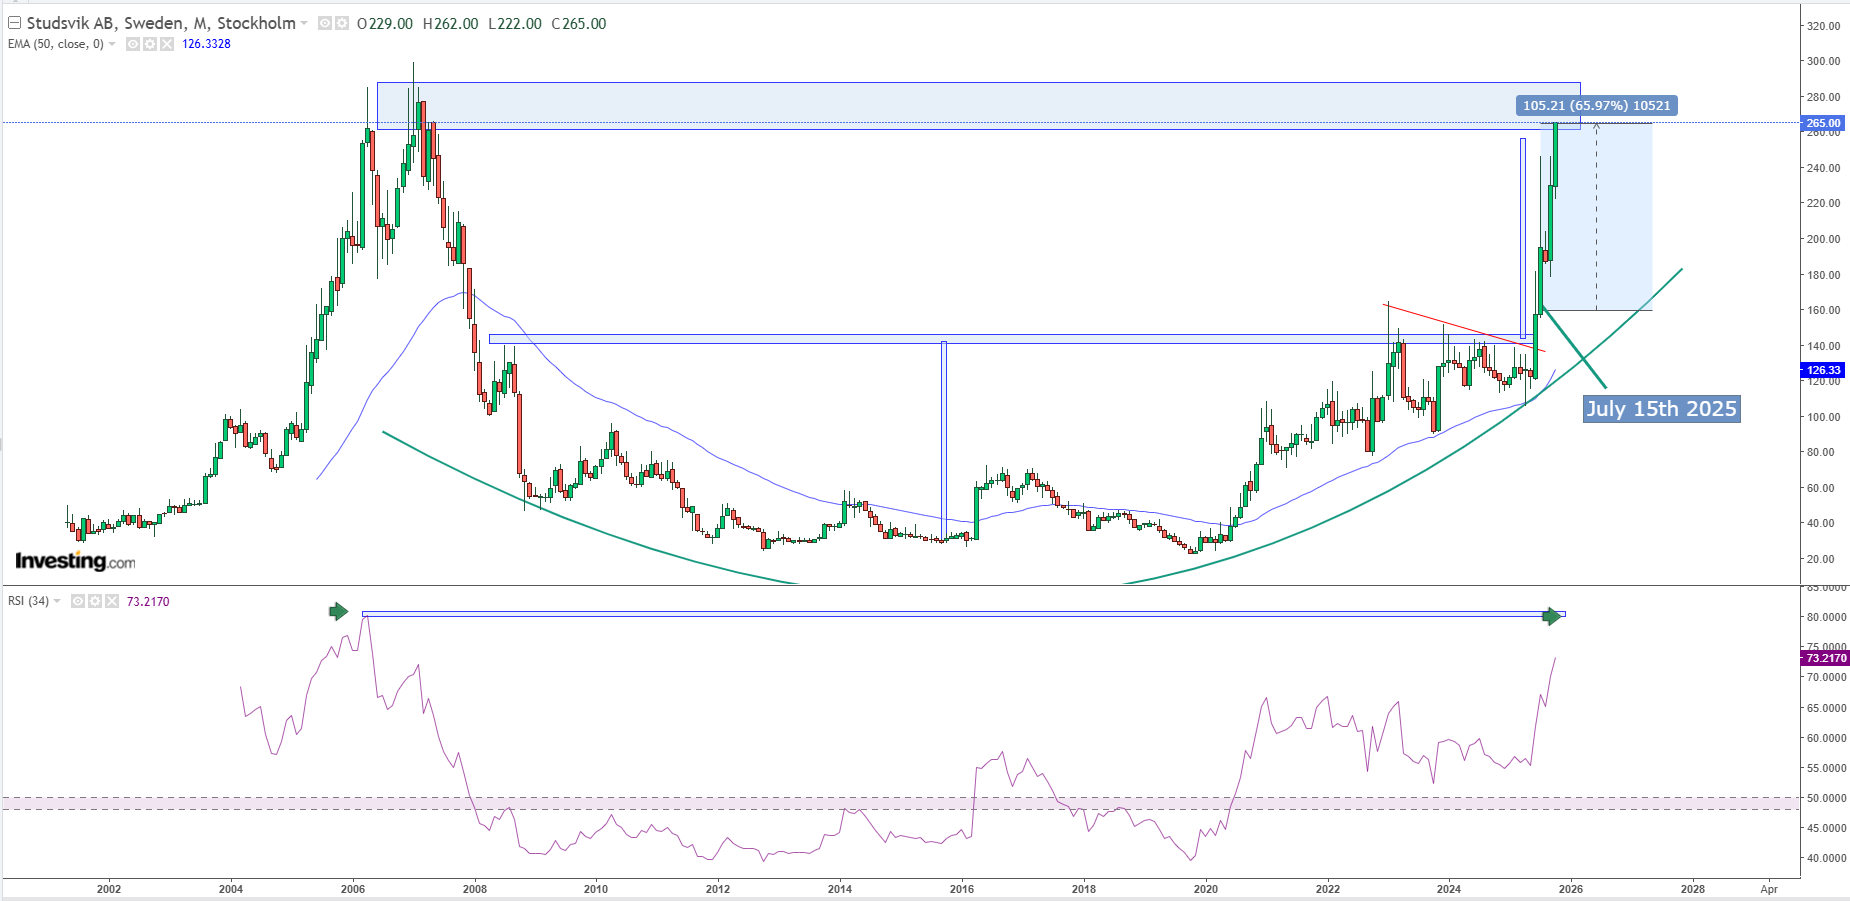1850x901 pixels.
Task: Toggle visibility of the RSI indicator
Action: tap(78, 601)
